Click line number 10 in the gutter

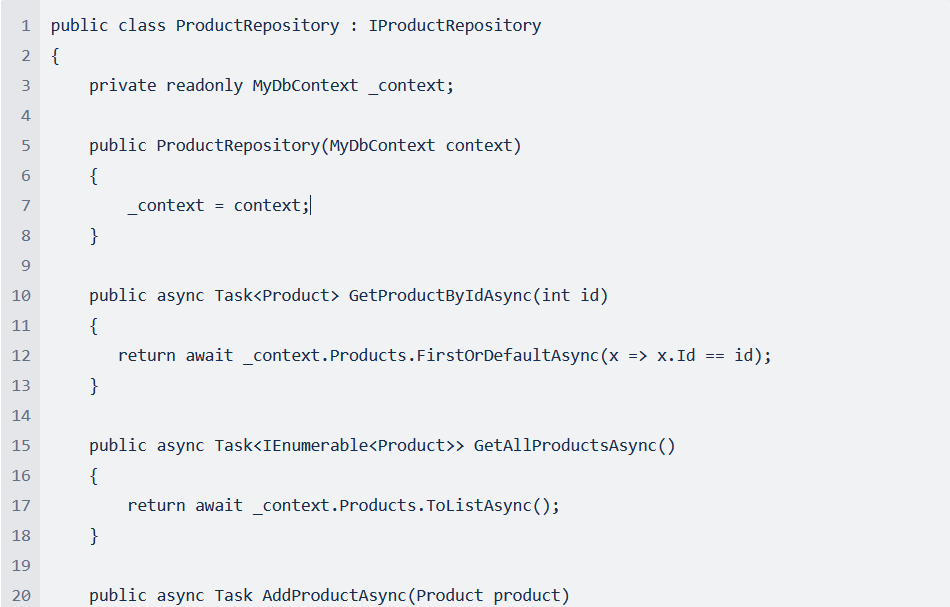(21, 296)
